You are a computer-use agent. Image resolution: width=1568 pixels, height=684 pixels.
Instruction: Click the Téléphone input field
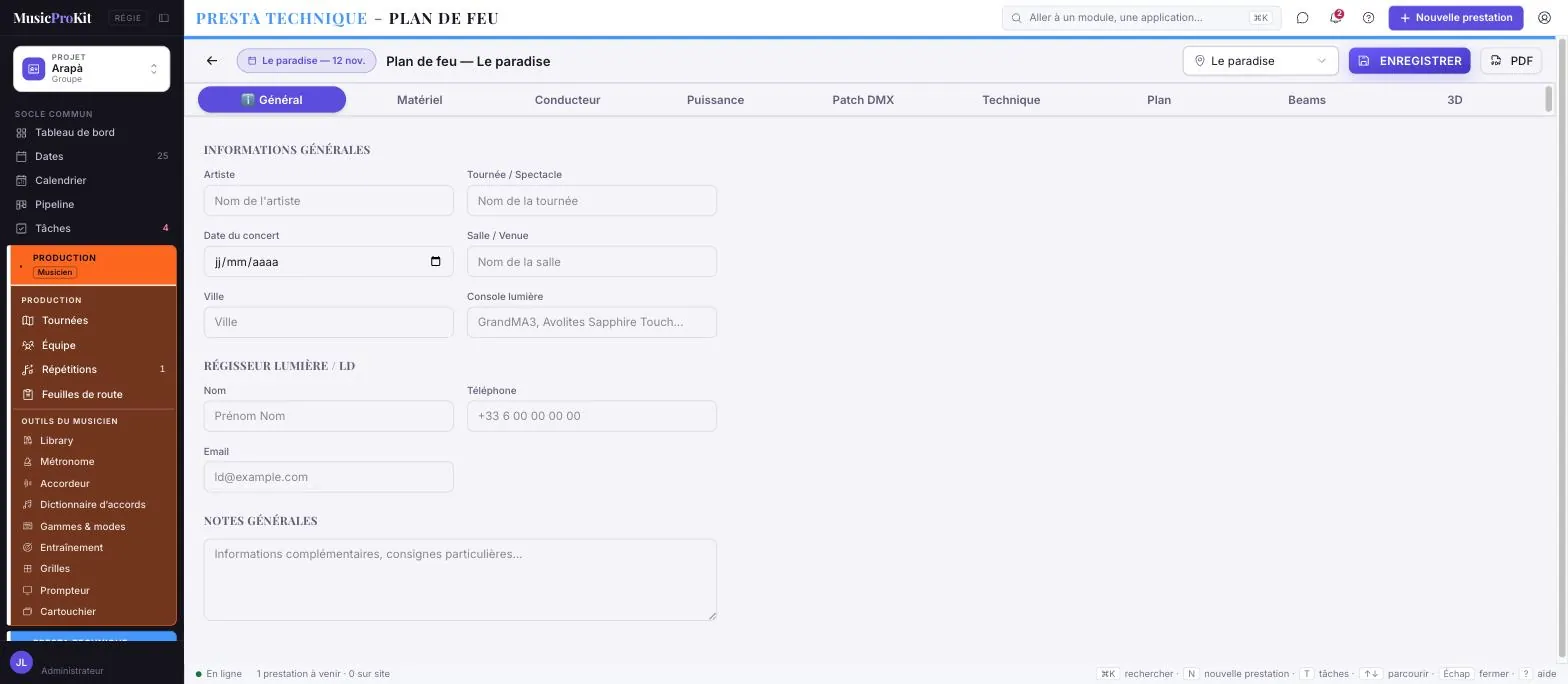[592, 416]
